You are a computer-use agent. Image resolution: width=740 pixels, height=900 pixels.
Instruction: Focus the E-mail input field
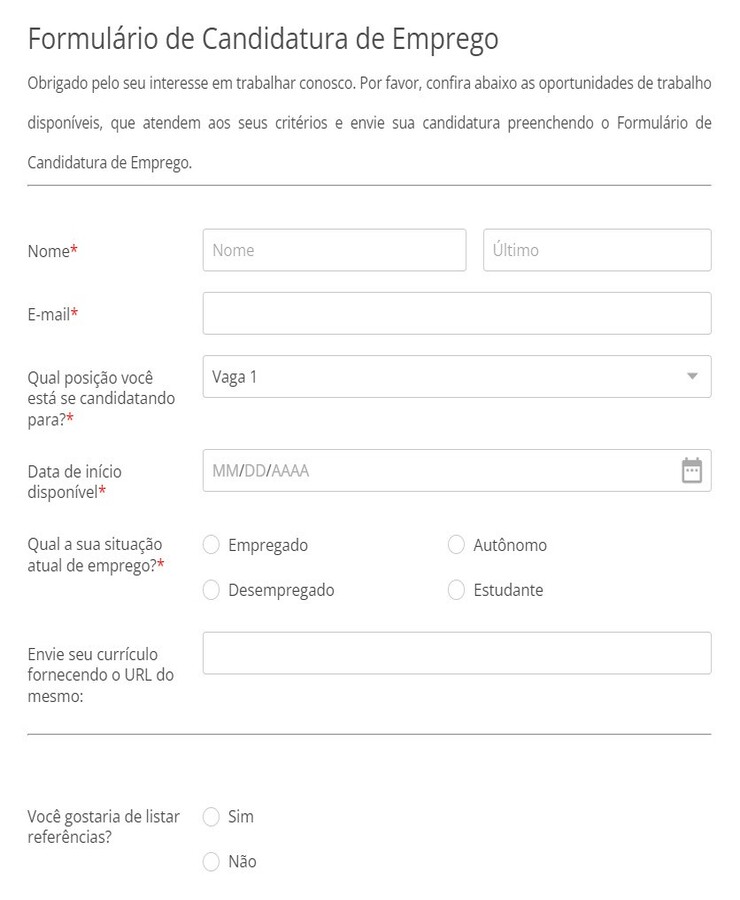point(456,313)
